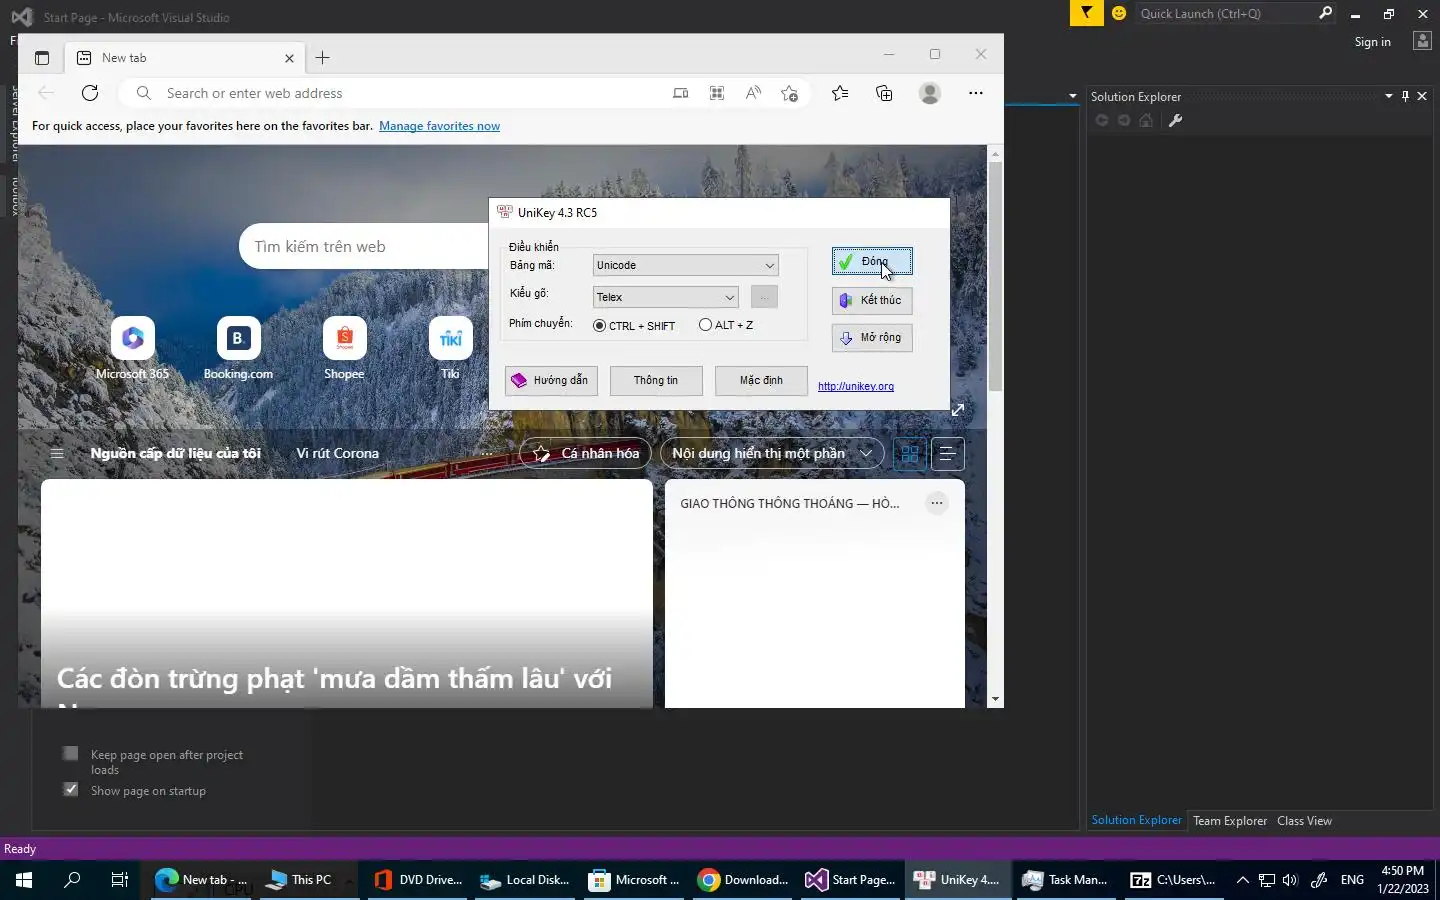The height and width of the screenshot is (900, 1440).
Task: Switch to Class View tab
Action: (x=1304, y=821)
